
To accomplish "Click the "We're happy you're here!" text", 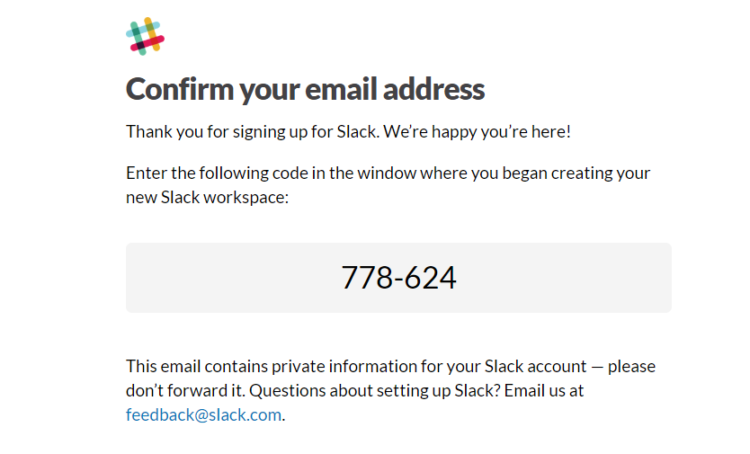I will 477,132.
